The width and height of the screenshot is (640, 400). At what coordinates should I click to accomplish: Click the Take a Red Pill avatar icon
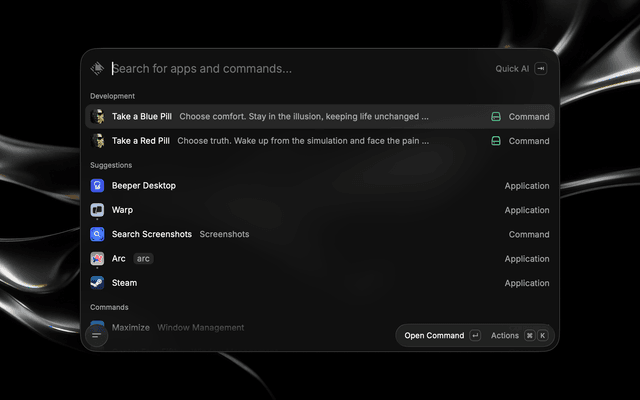coord(97,141)
